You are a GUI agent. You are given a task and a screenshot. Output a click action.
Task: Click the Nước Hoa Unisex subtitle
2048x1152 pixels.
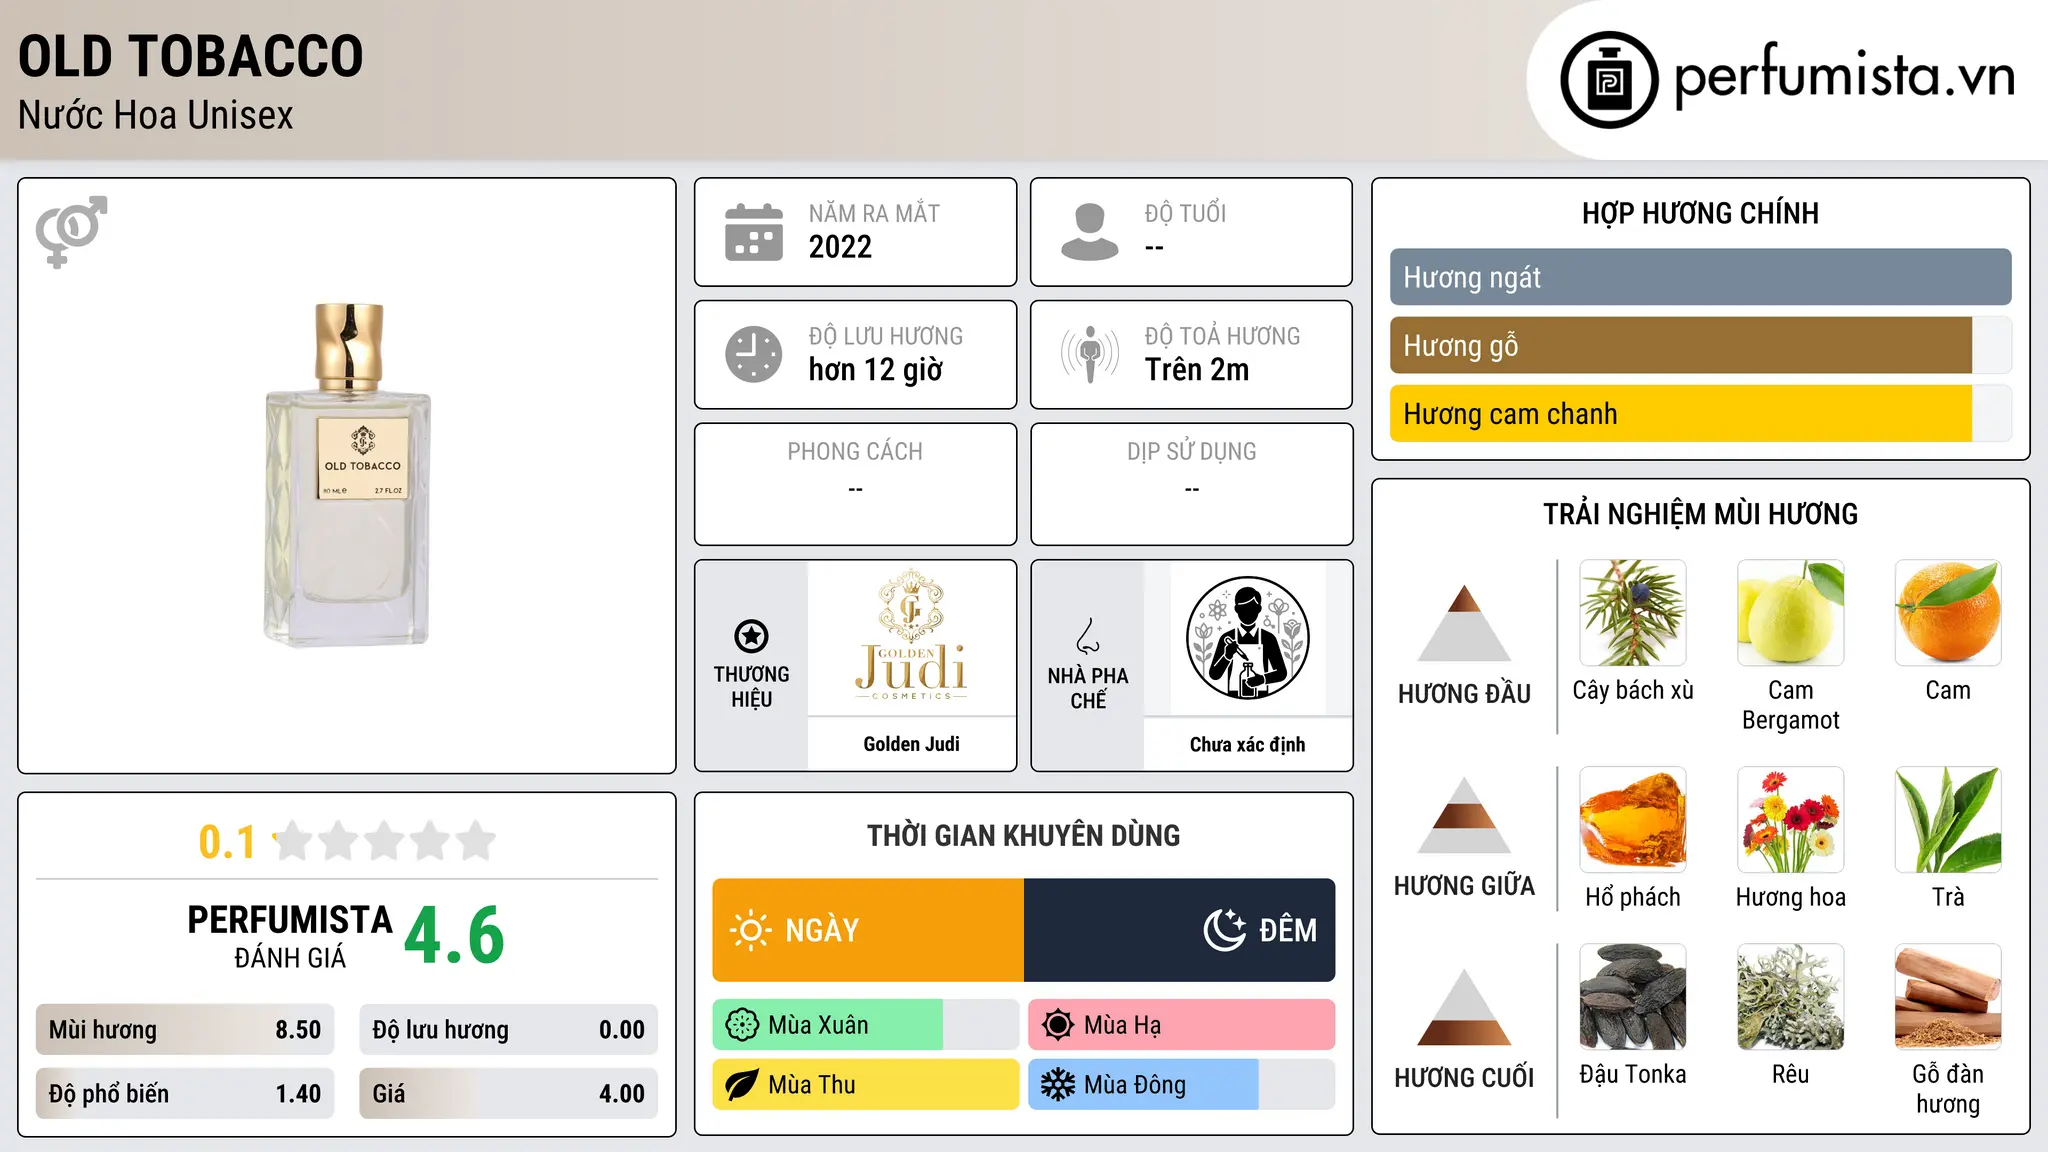pyautogui.click(x=156, y=116)
